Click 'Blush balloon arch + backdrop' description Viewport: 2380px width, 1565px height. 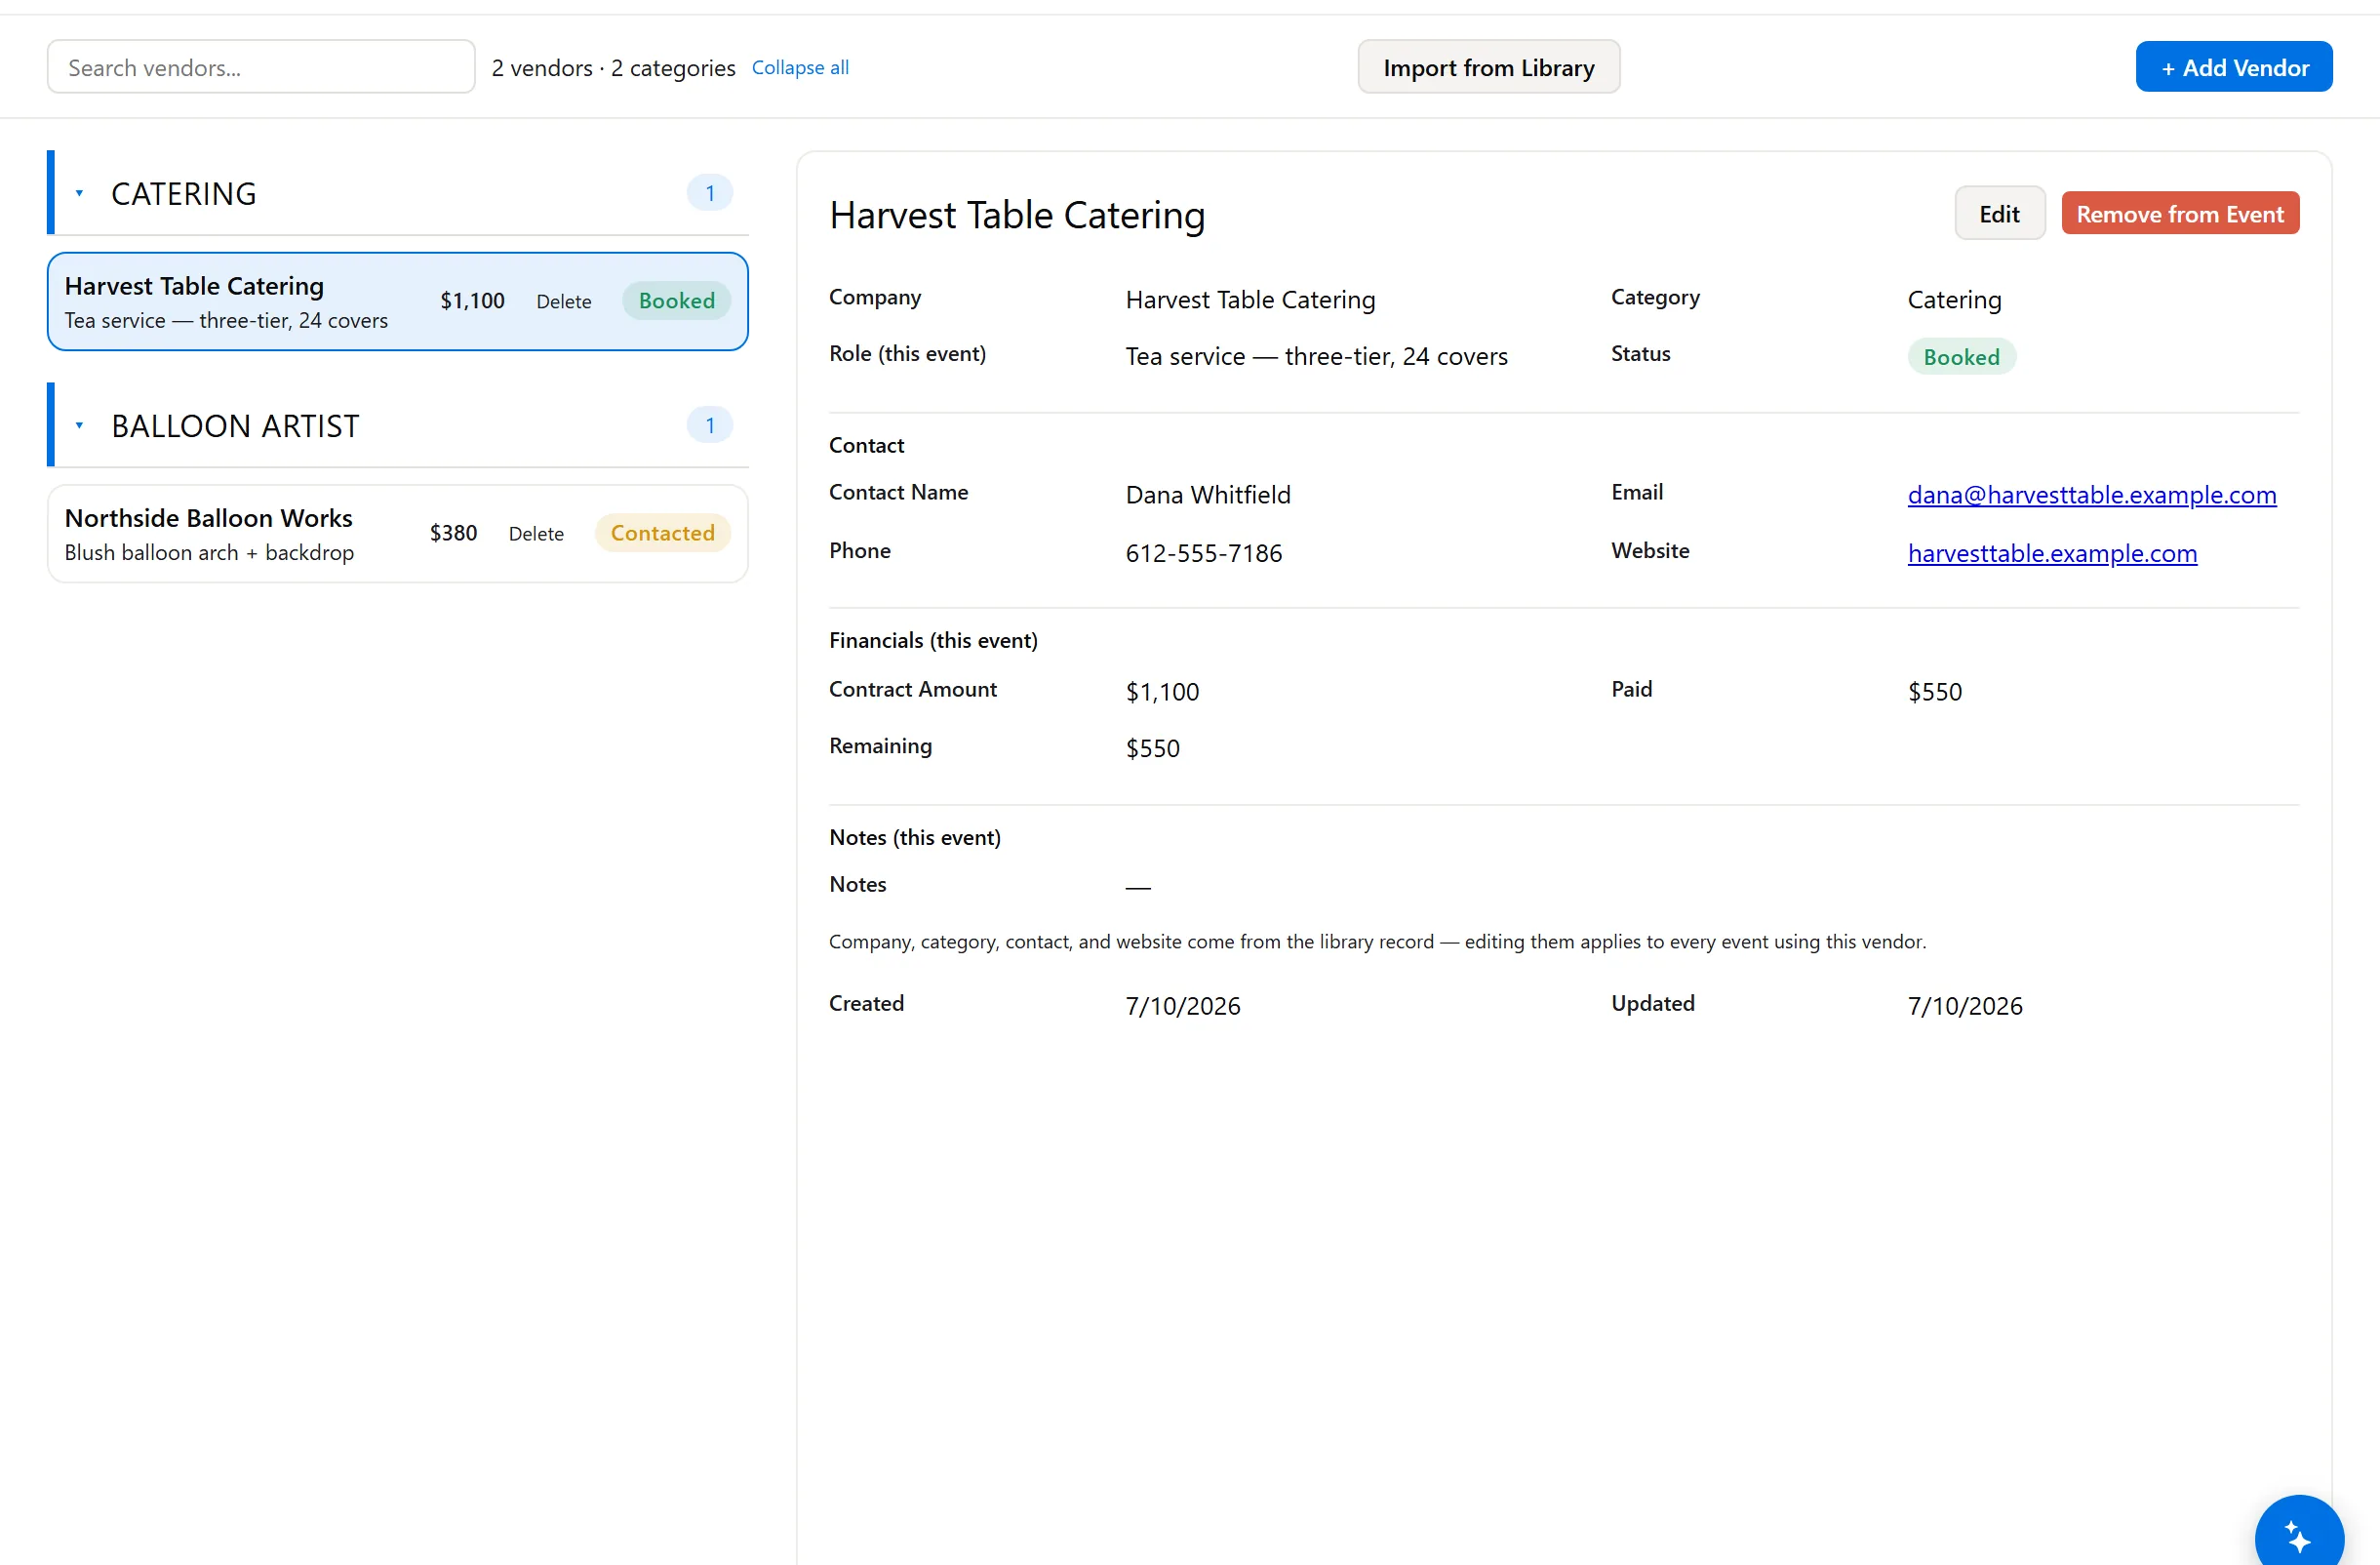tap(209, 552)
